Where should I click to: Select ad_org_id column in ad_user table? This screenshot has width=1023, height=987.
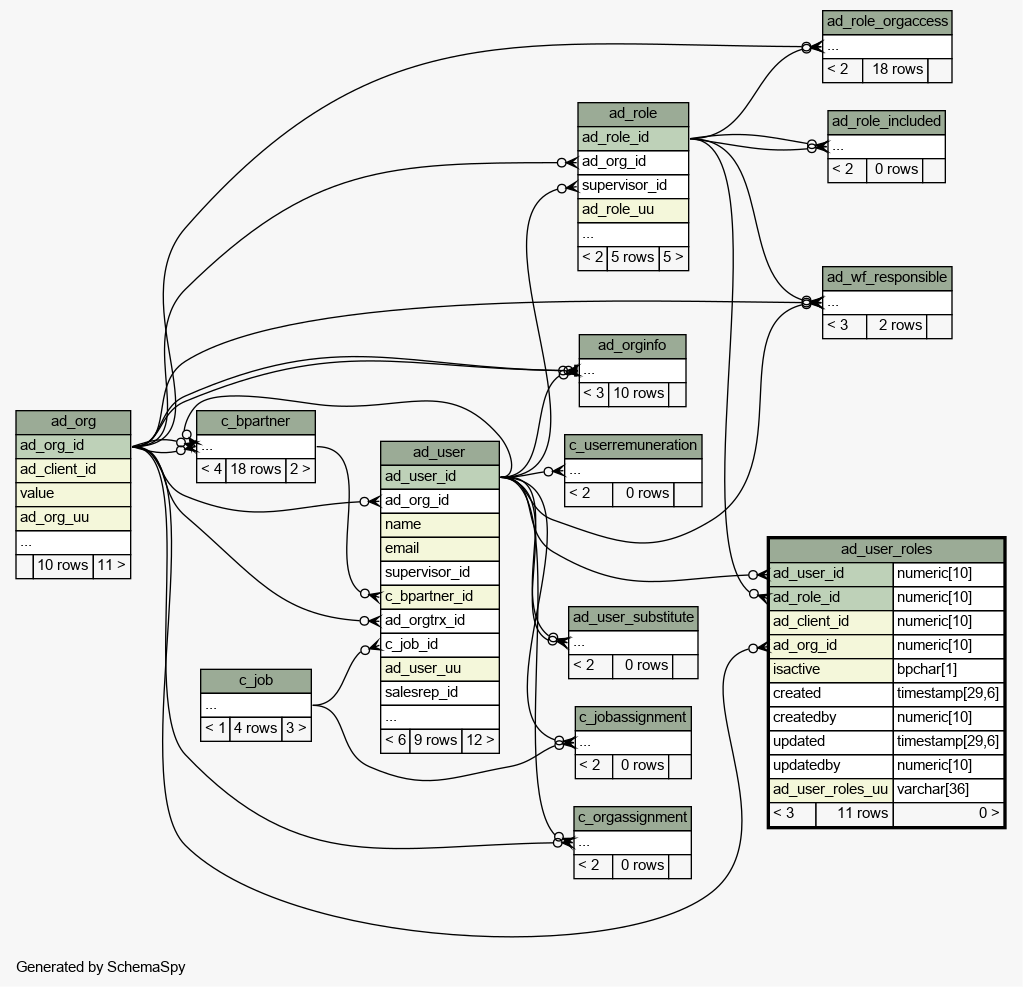(x=440, y=501)
